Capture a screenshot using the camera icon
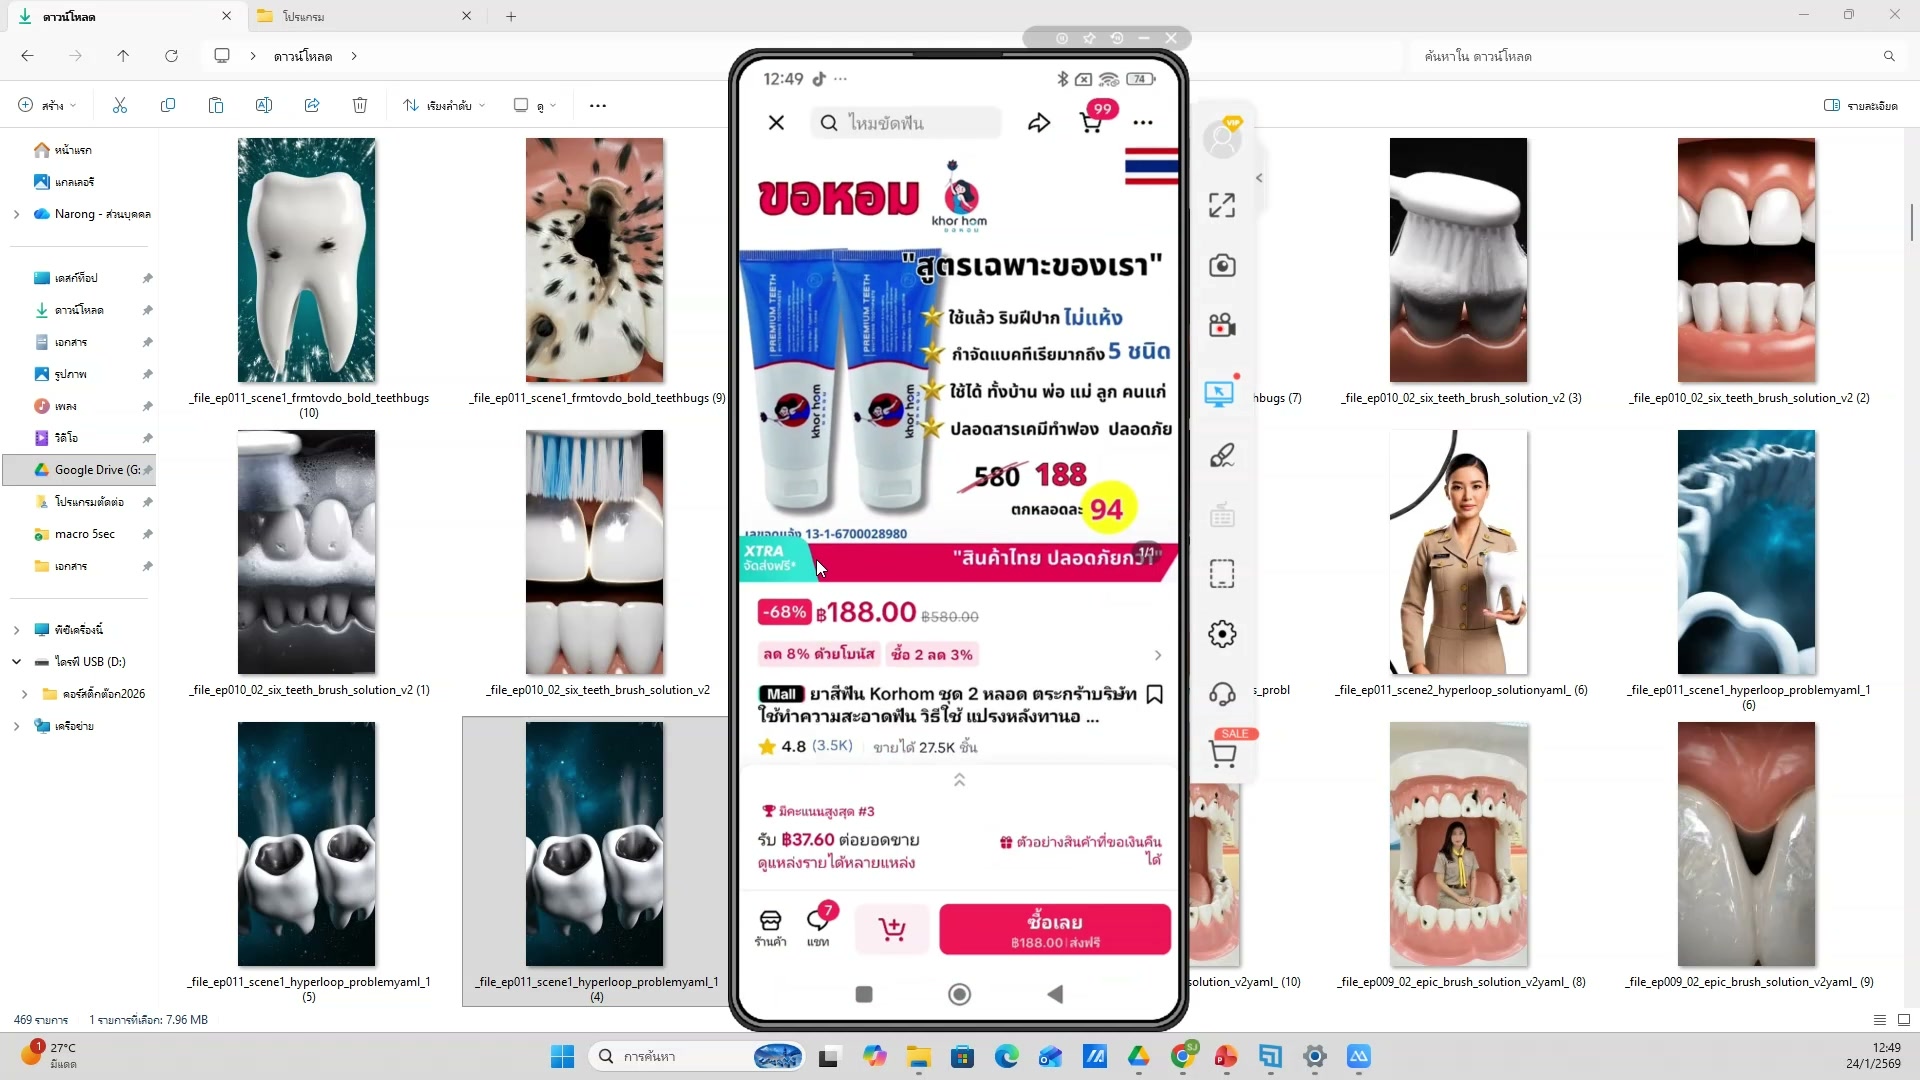The image size is (1920, 1080). 1222,266
